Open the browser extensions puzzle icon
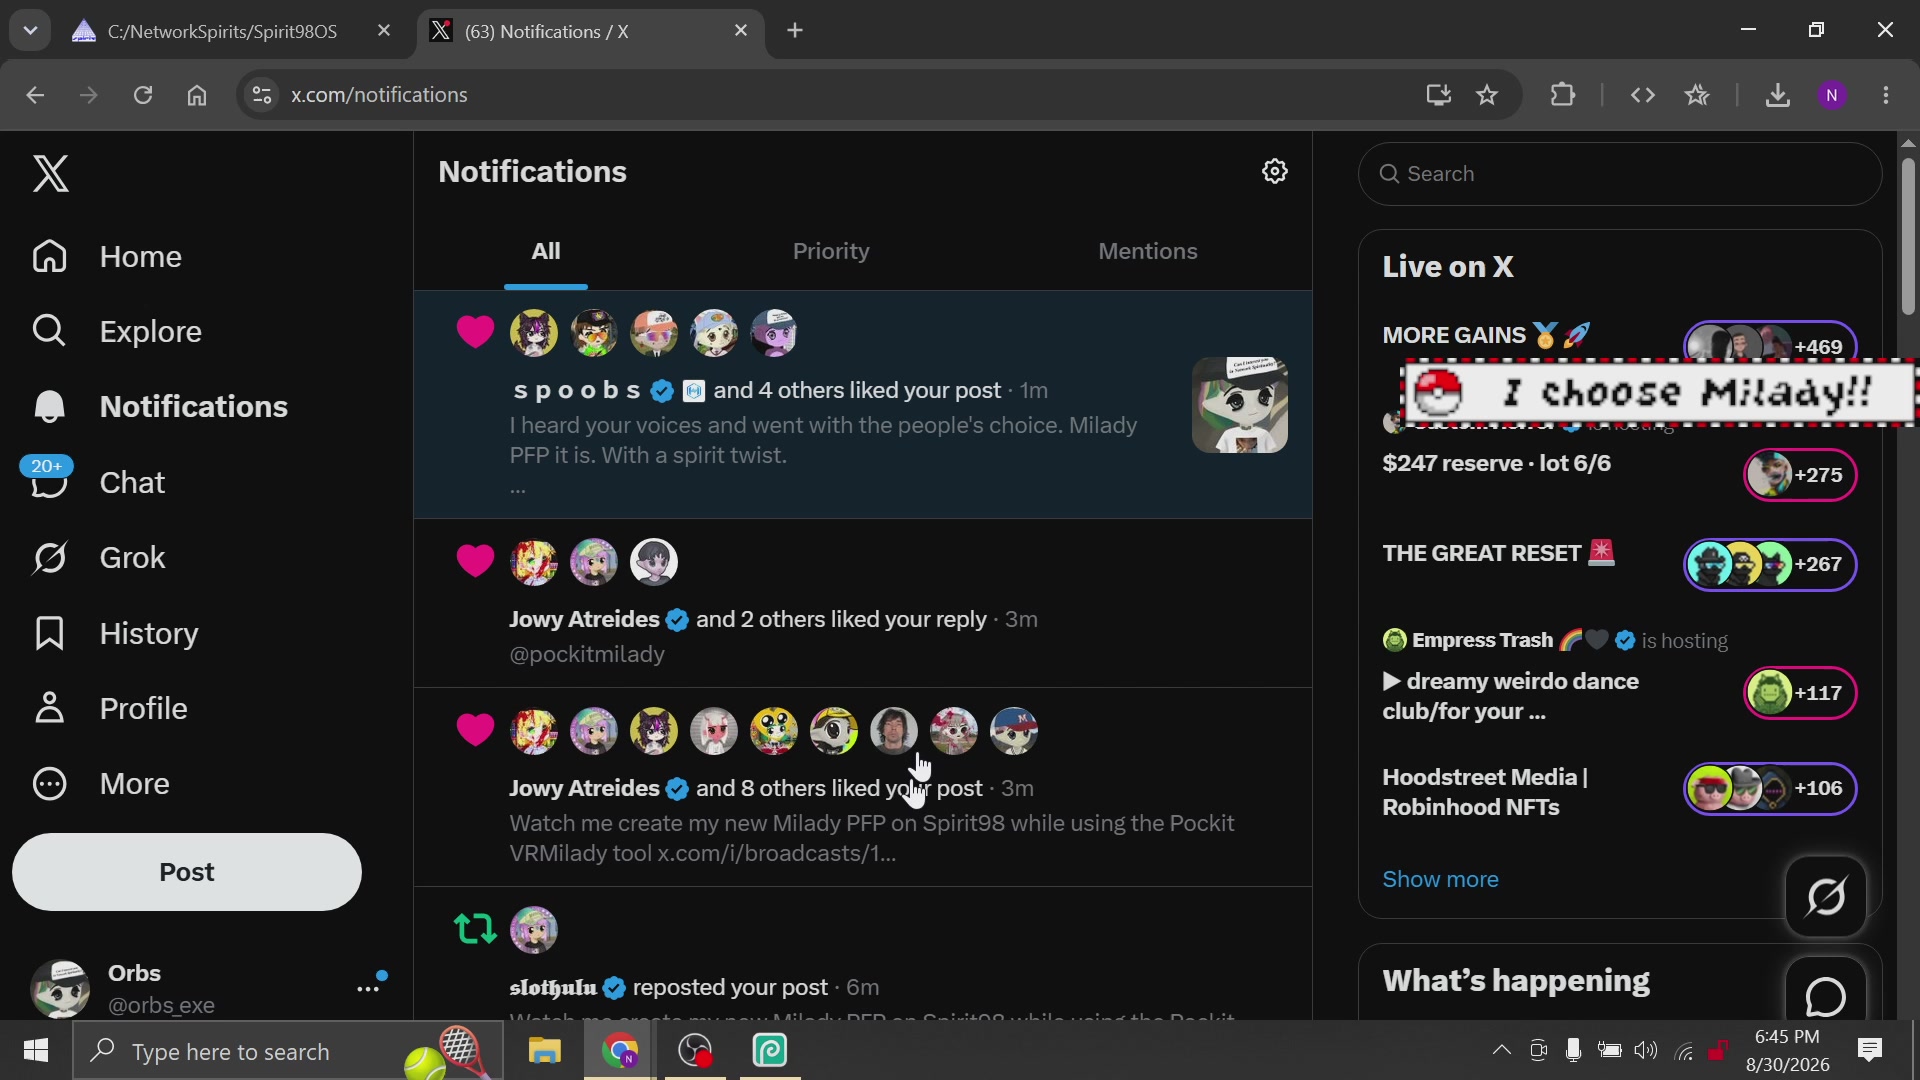 click(x=1563, y=95)
